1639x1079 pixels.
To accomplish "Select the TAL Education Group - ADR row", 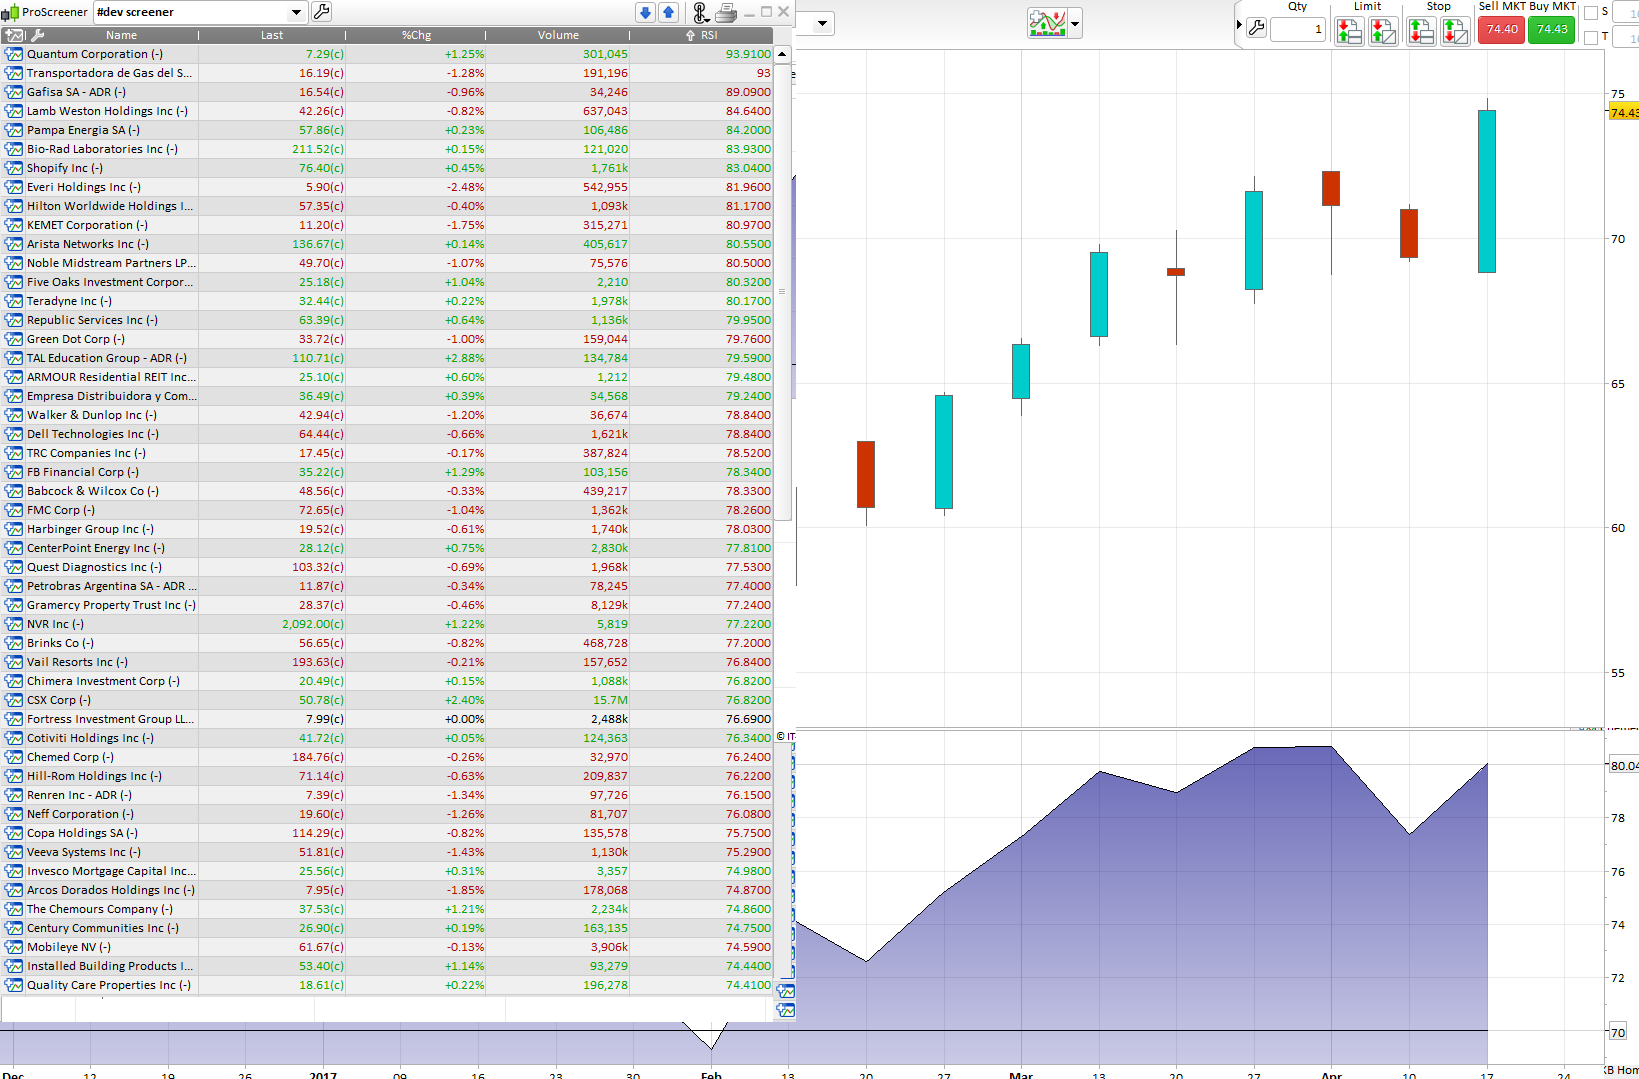I will click(388, 358).
